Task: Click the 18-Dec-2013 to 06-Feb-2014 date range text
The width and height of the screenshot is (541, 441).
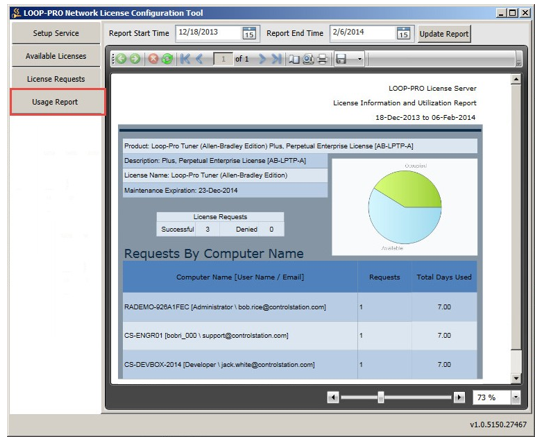Action: pyautogui.click(x=425, y=118)
